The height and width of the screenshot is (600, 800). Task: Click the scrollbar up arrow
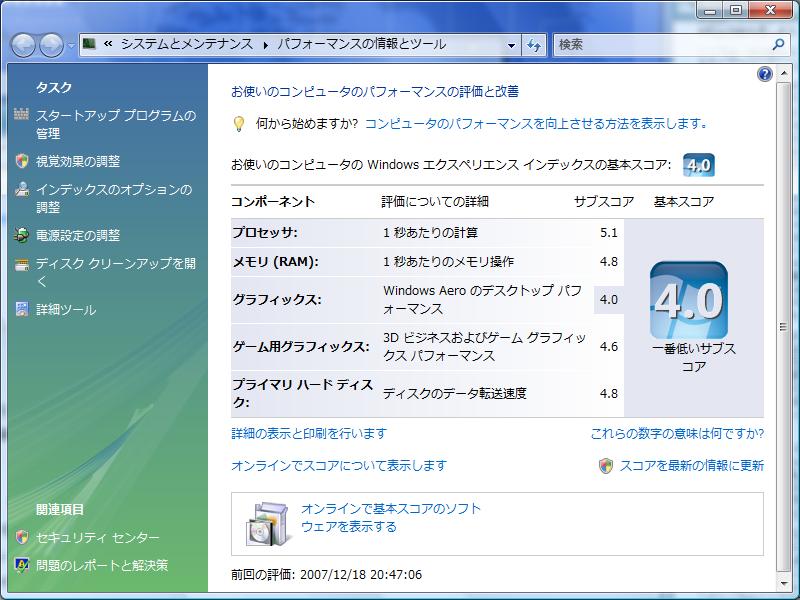[783, 74]
